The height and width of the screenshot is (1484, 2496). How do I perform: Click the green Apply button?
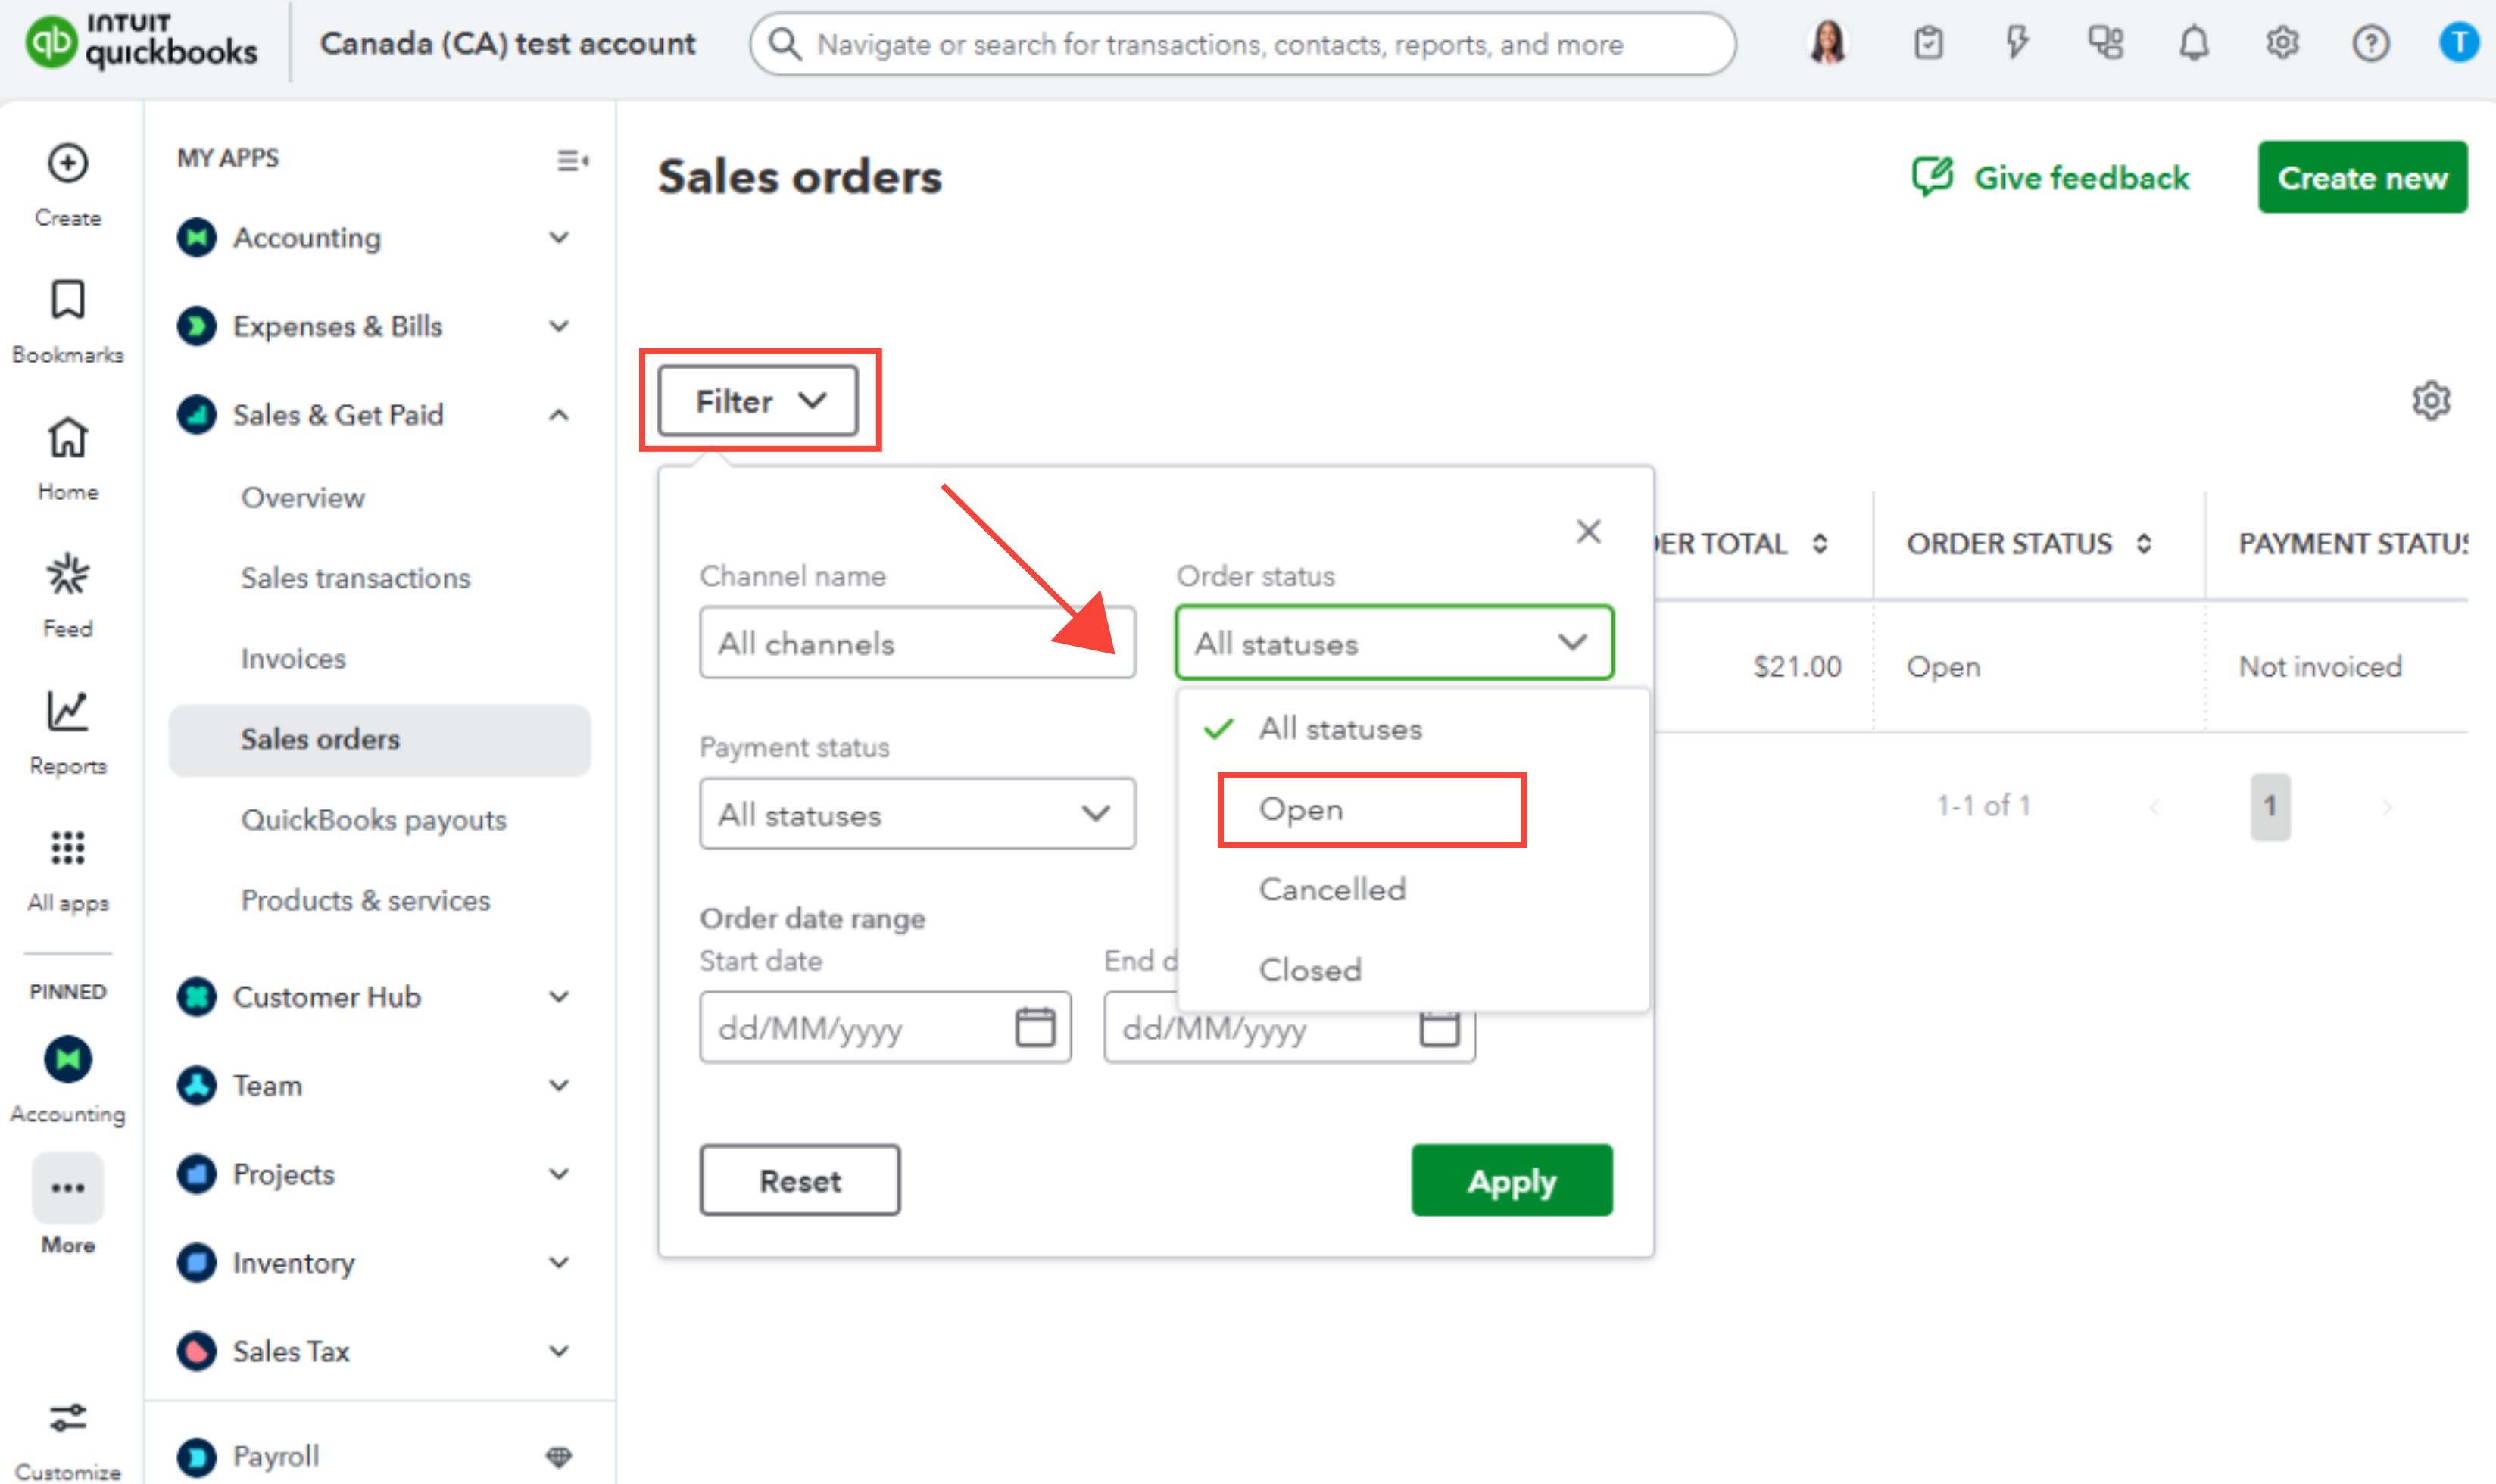coord(1511,1181)
